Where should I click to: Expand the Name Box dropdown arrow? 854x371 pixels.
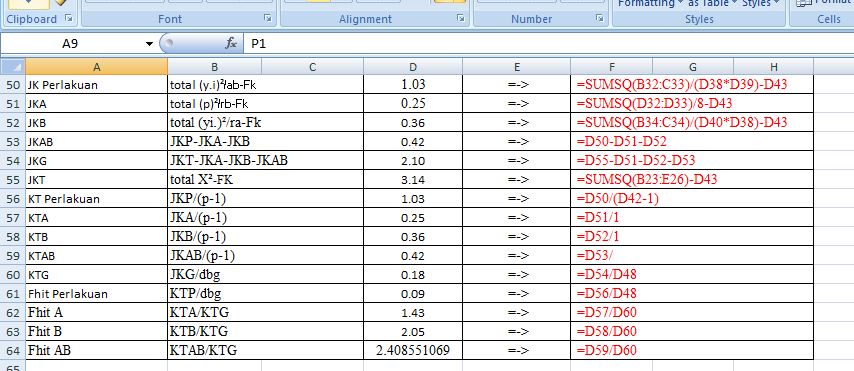(x=149, y=44)
